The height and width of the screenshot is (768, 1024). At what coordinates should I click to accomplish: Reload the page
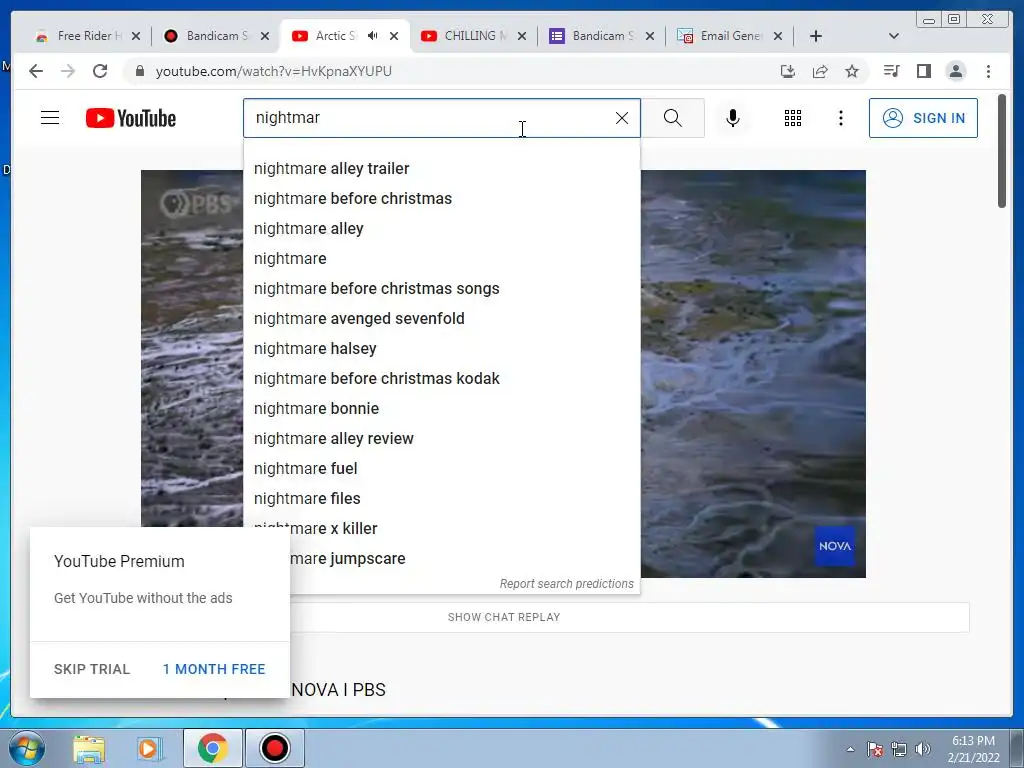coord(100,71)
